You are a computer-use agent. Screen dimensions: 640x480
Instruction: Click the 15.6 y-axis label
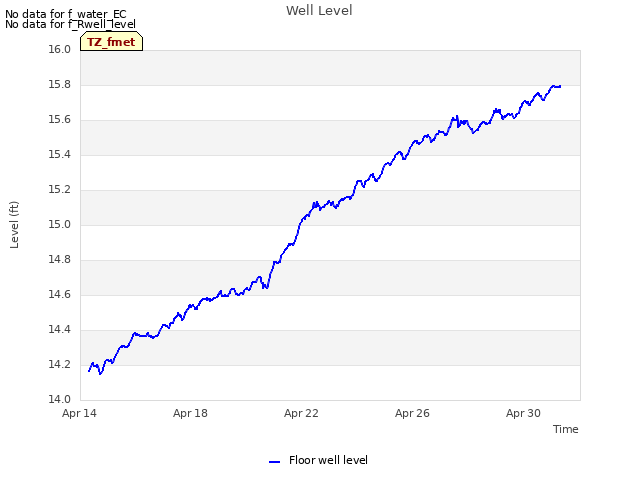click(x=60, y=120)
